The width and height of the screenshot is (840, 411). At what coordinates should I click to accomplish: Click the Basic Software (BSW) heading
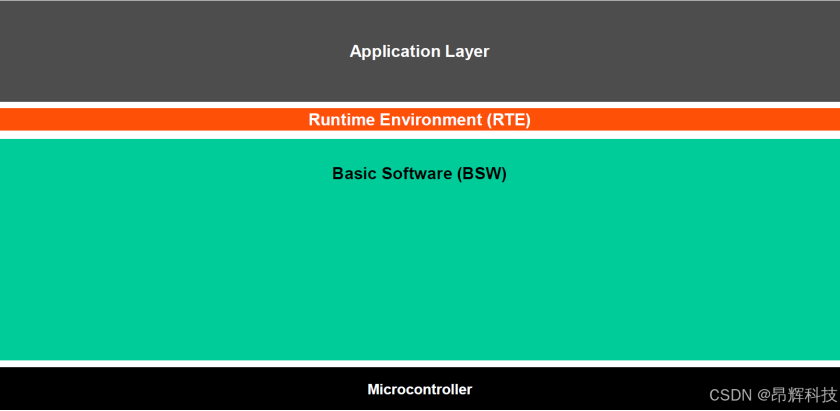(419, 174)
